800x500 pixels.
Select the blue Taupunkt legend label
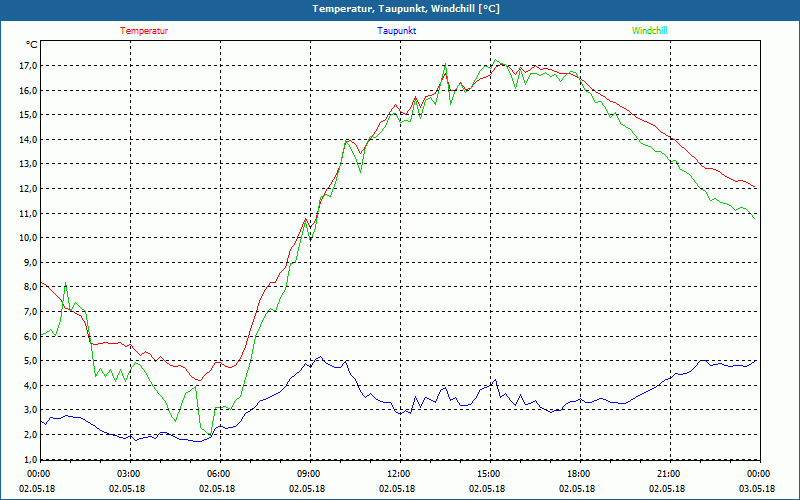[397, 31]
